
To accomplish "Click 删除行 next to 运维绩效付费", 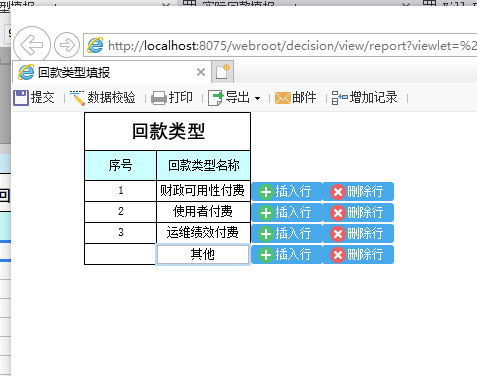I will 358,233.
